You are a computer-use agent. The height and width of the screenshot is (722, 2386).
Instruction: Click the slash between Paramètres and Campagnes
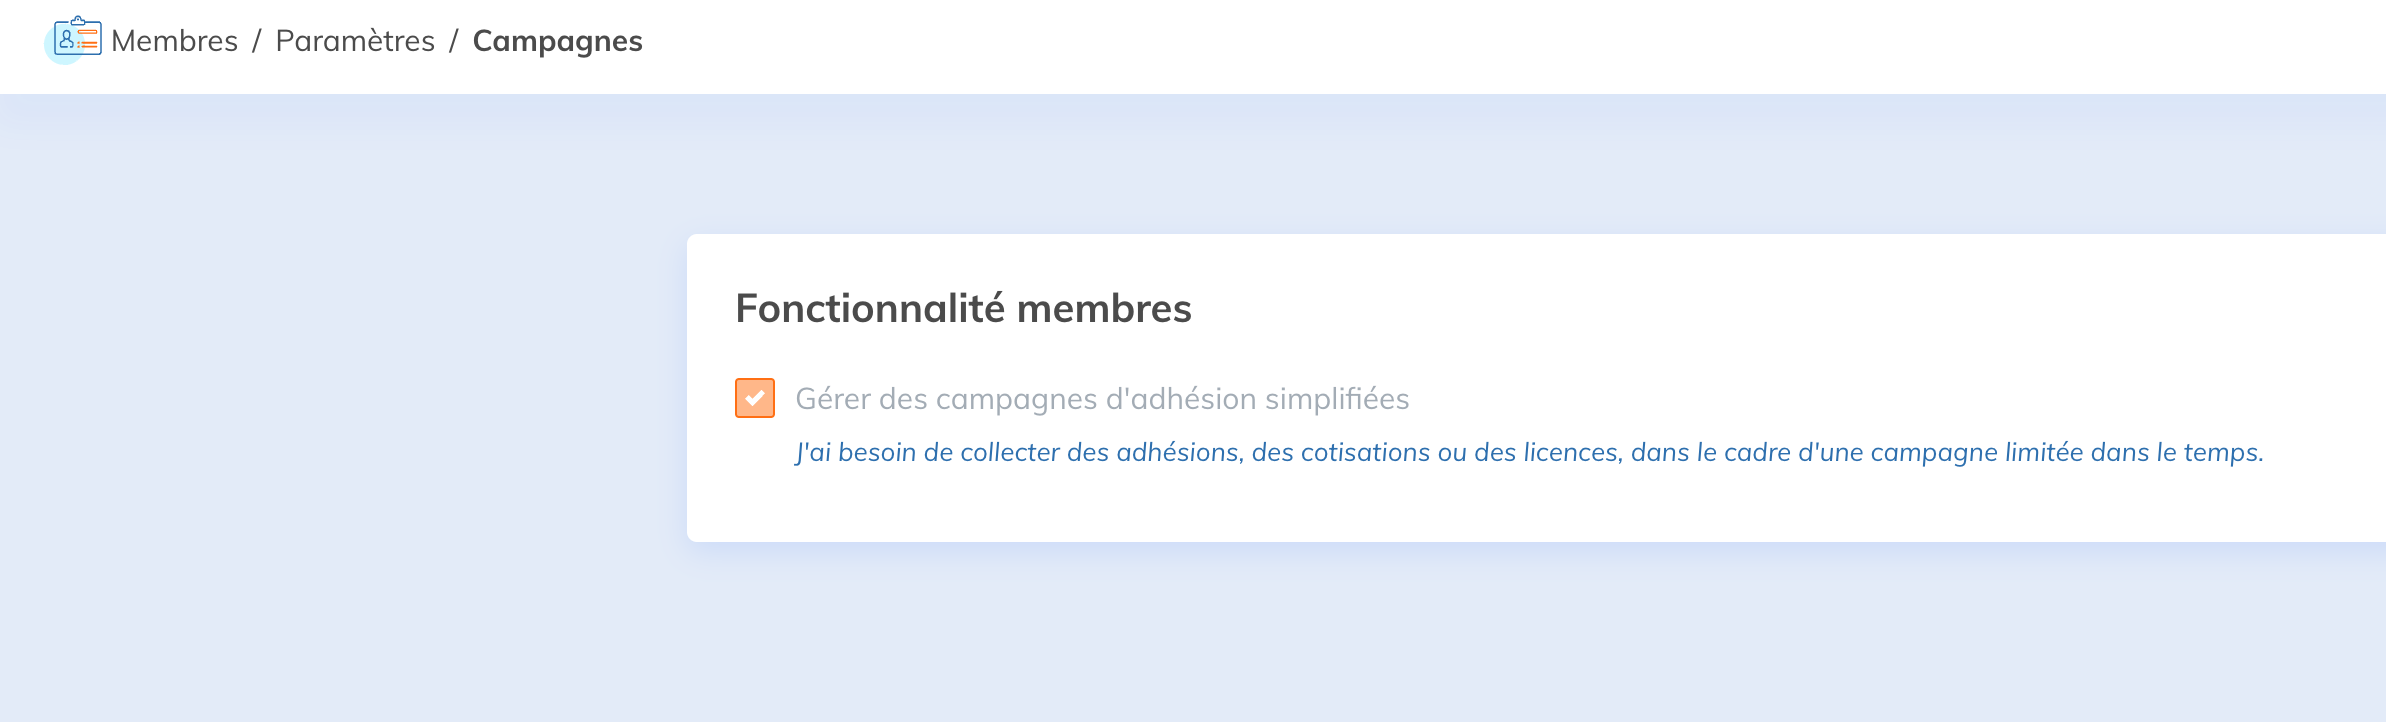coord(454,41)
